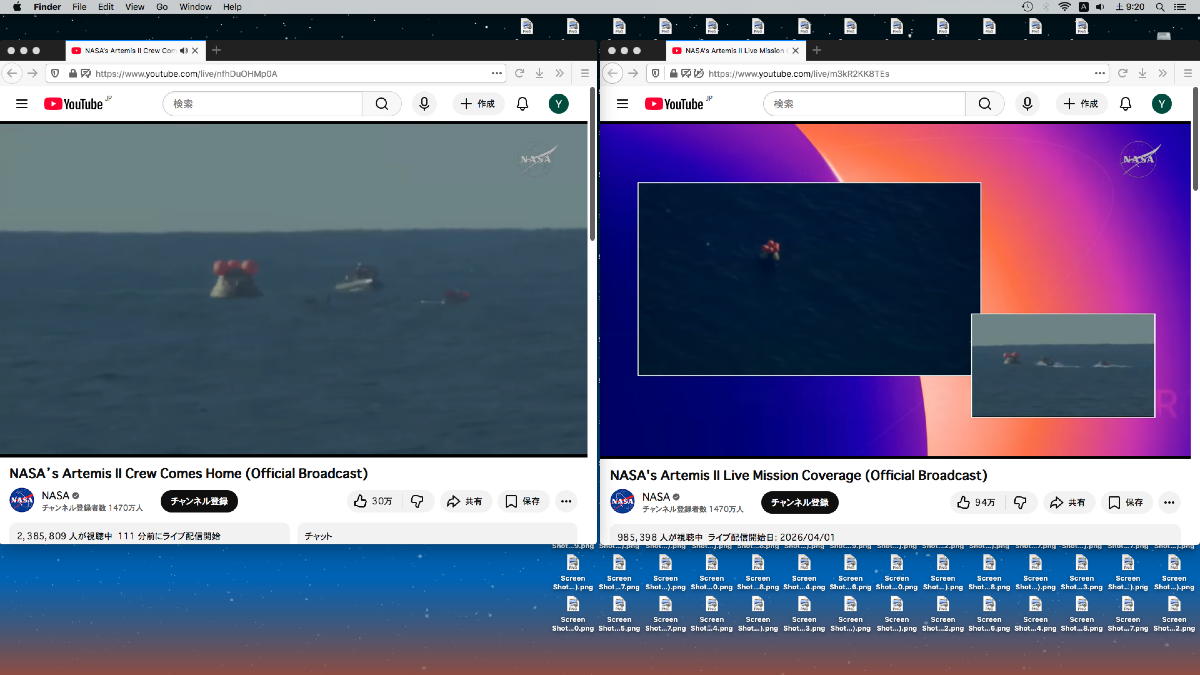Open the Edit menu in menu bar
This screenshot has width=1200, height=675.
pyautogui.click(x=105, y=6)
